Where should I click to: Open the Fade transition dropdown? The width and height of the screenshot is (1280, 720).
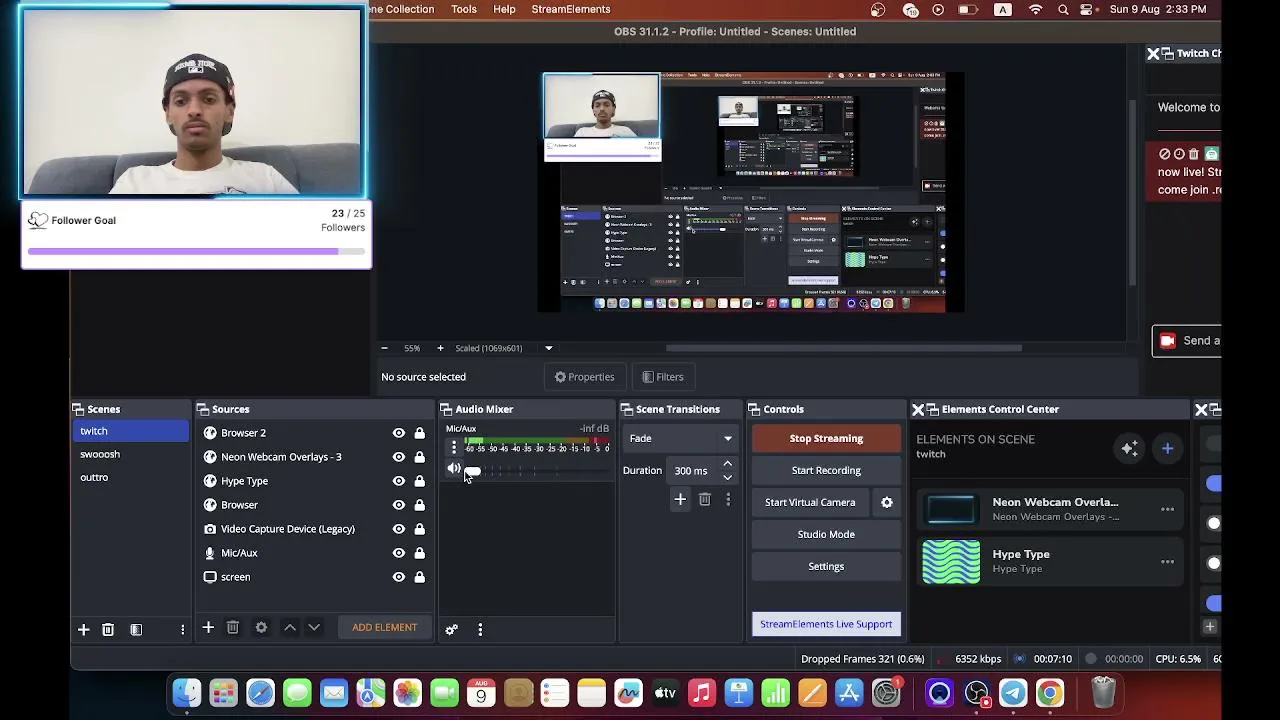[680, 438]
